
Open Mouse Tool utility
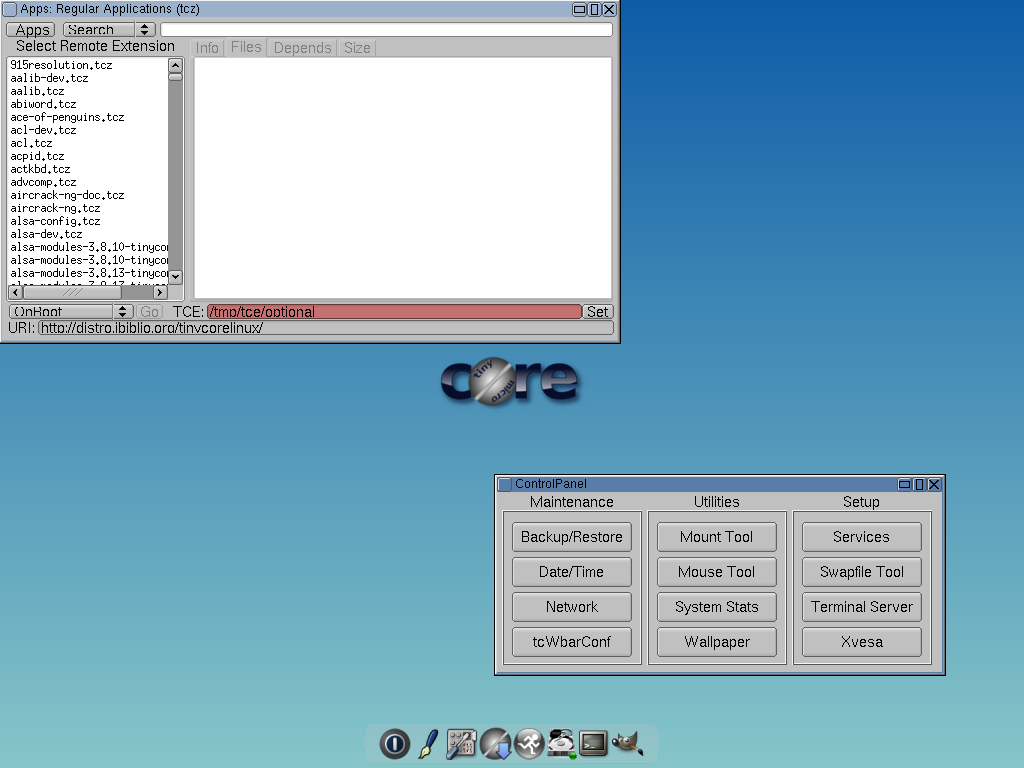pyautogui.click(x=716, y=572)
